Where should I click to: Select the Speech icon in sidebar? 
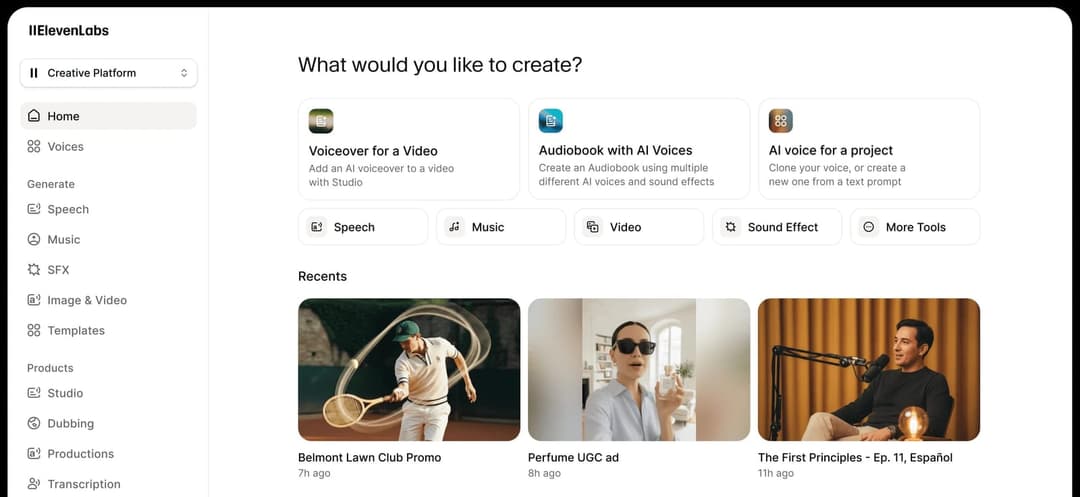tap(34, 209)
